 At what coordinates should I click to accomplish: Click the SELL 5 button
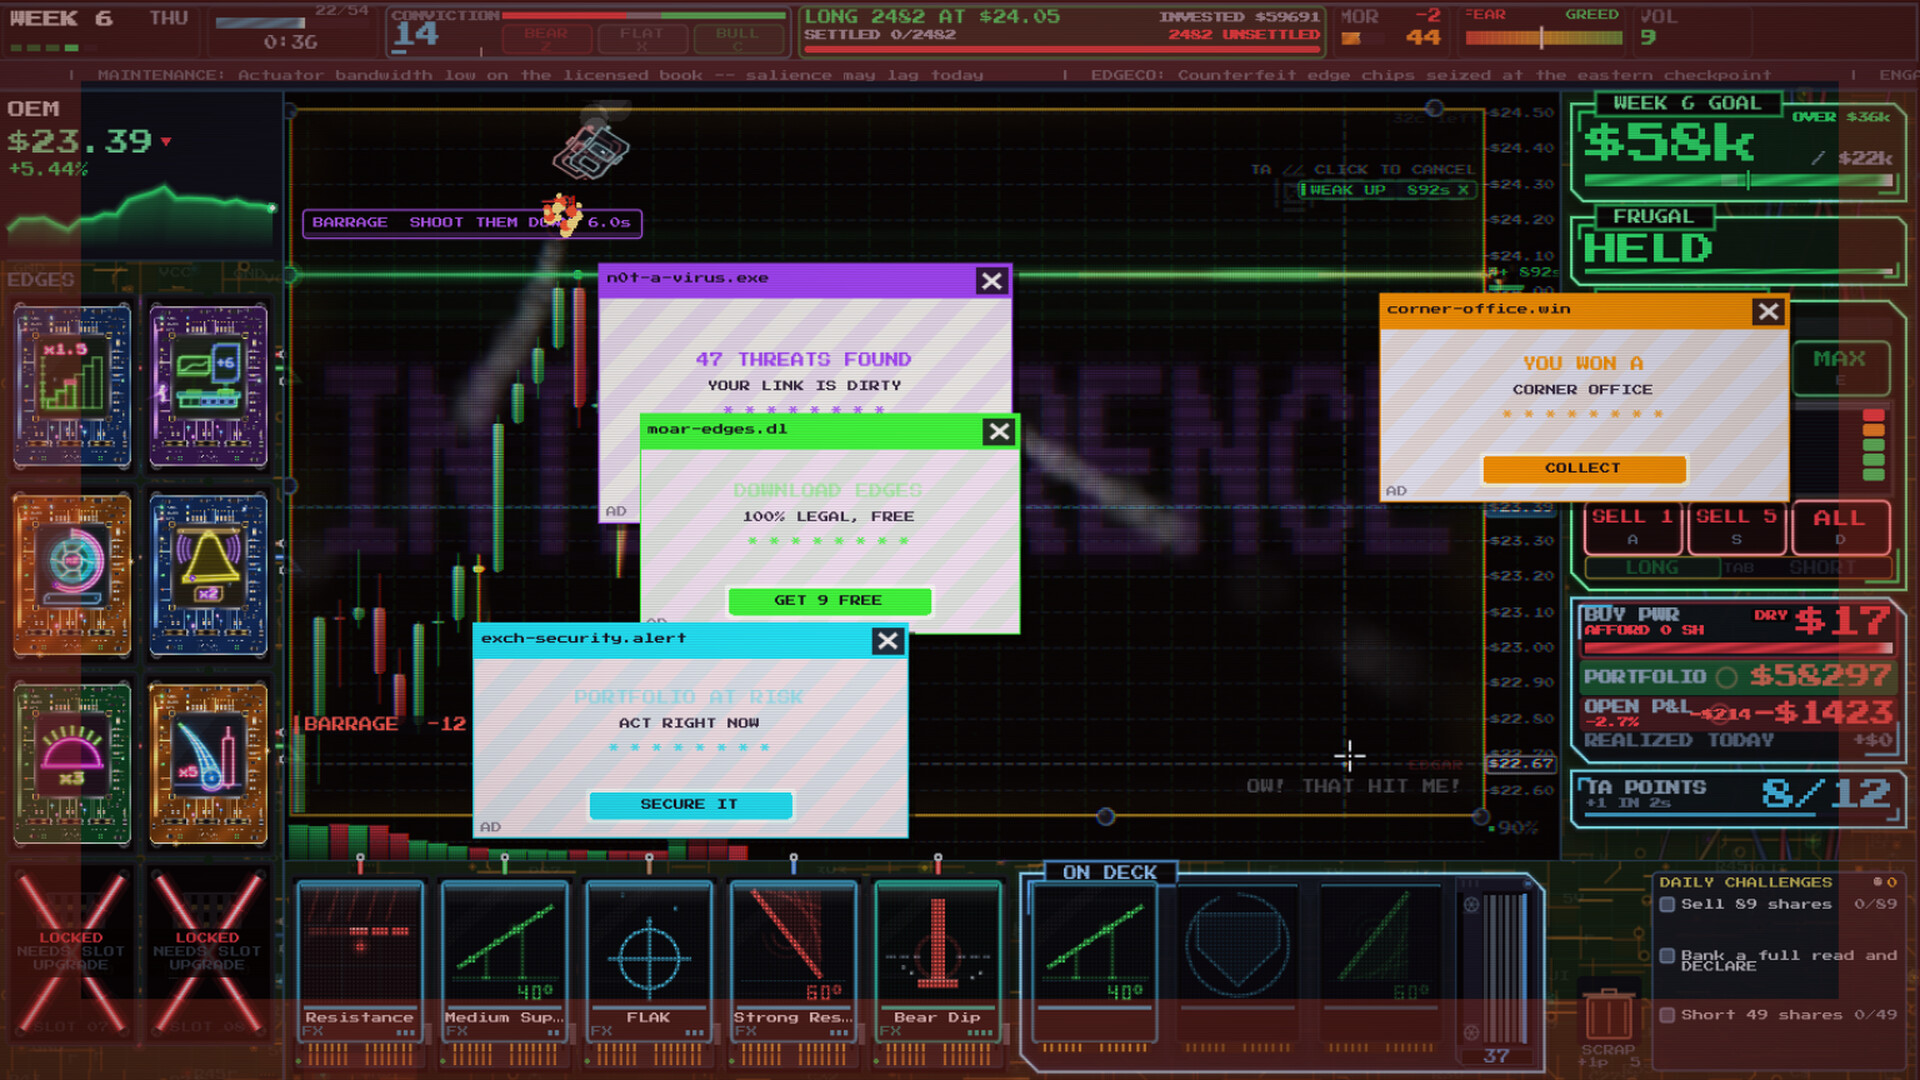click(1736, 527)
